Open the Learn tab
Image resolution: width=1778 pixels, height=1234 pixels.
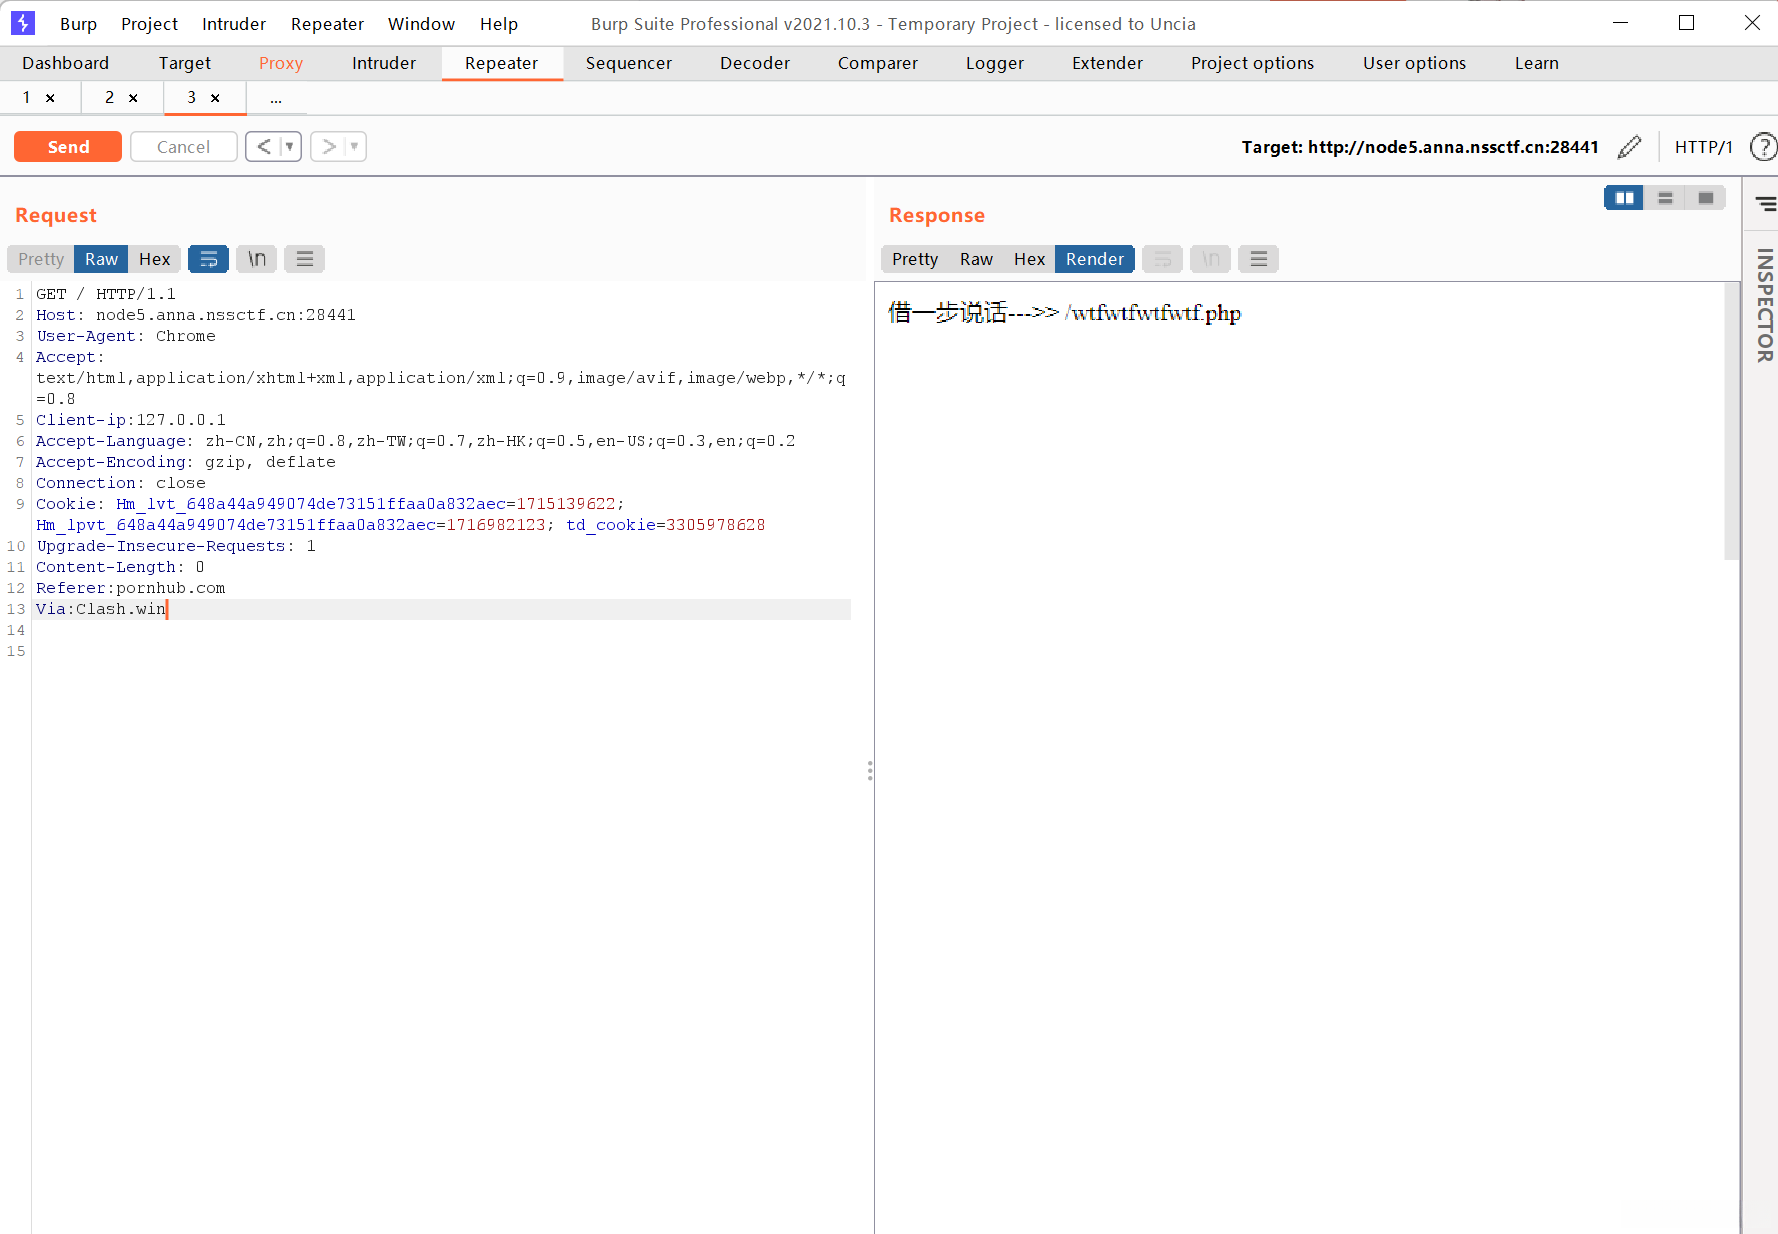pos(1536,63)
